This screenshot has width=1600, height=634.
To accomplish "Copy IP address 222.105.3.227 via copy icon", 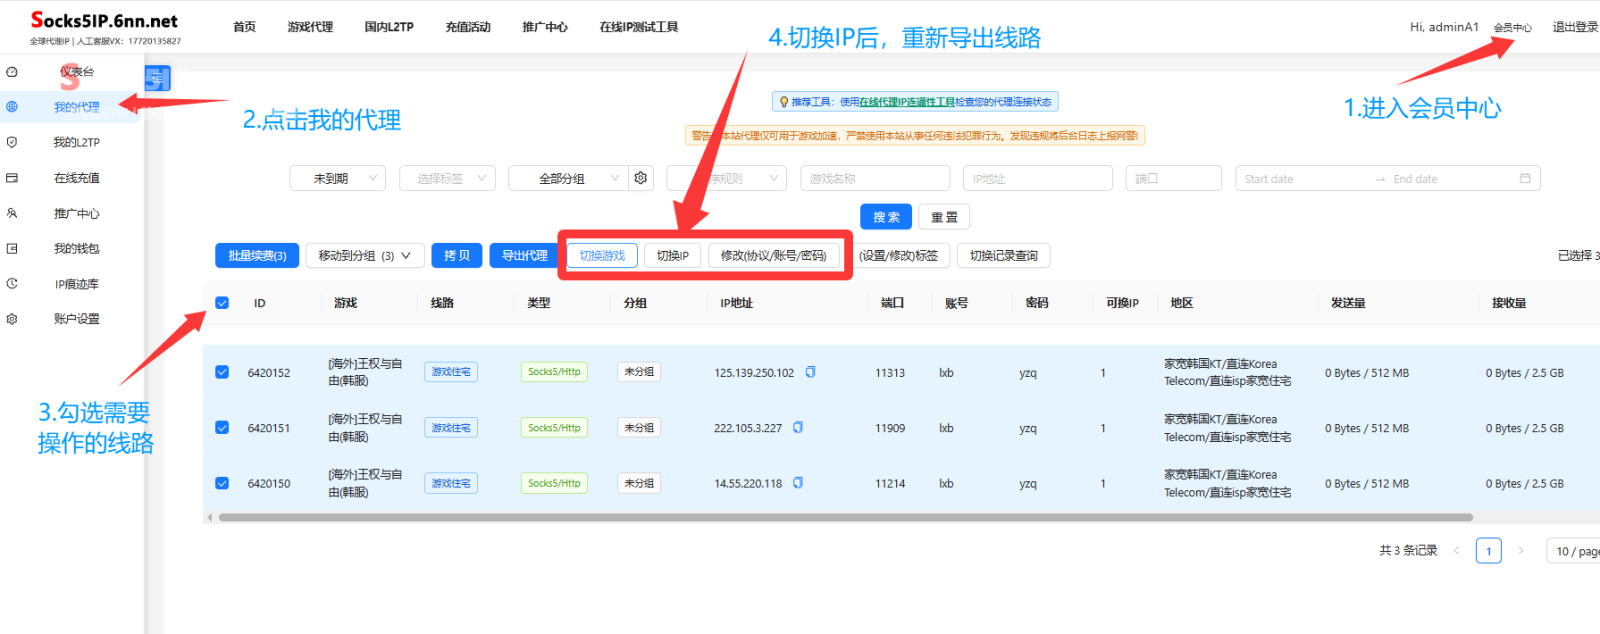I will click(798, 427).
